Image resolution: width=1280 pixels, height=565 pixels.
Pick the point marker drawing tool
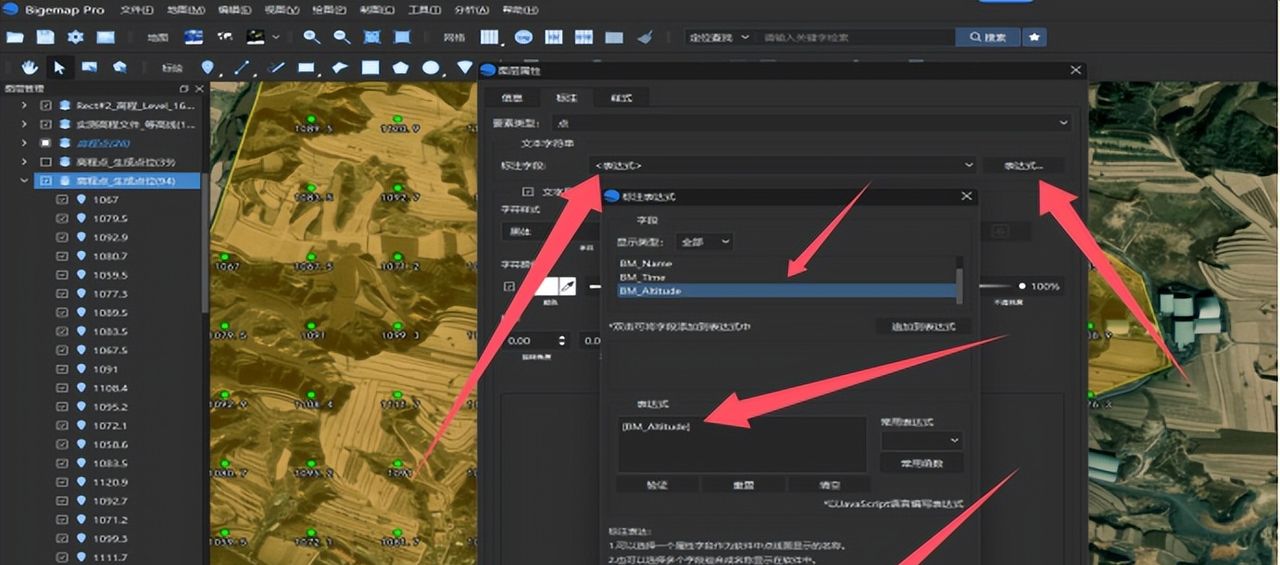pyautogui.click(x=208, y=68)
